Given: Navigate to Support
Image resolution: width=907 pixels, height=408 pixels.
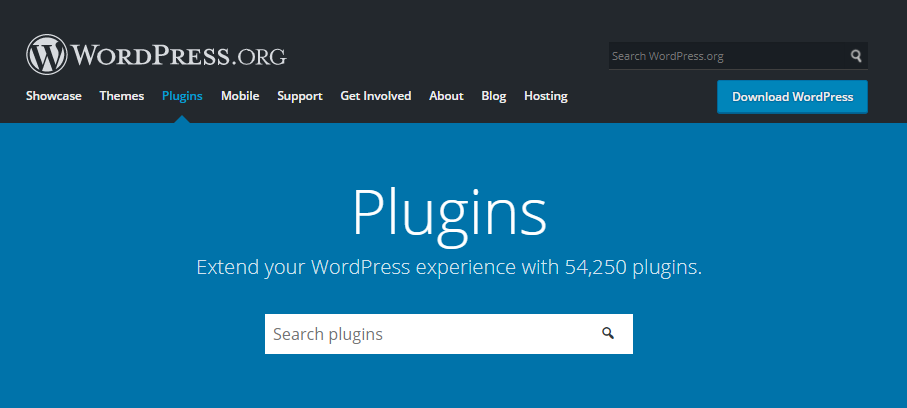Looking at the screenshot, I should 300,96.
